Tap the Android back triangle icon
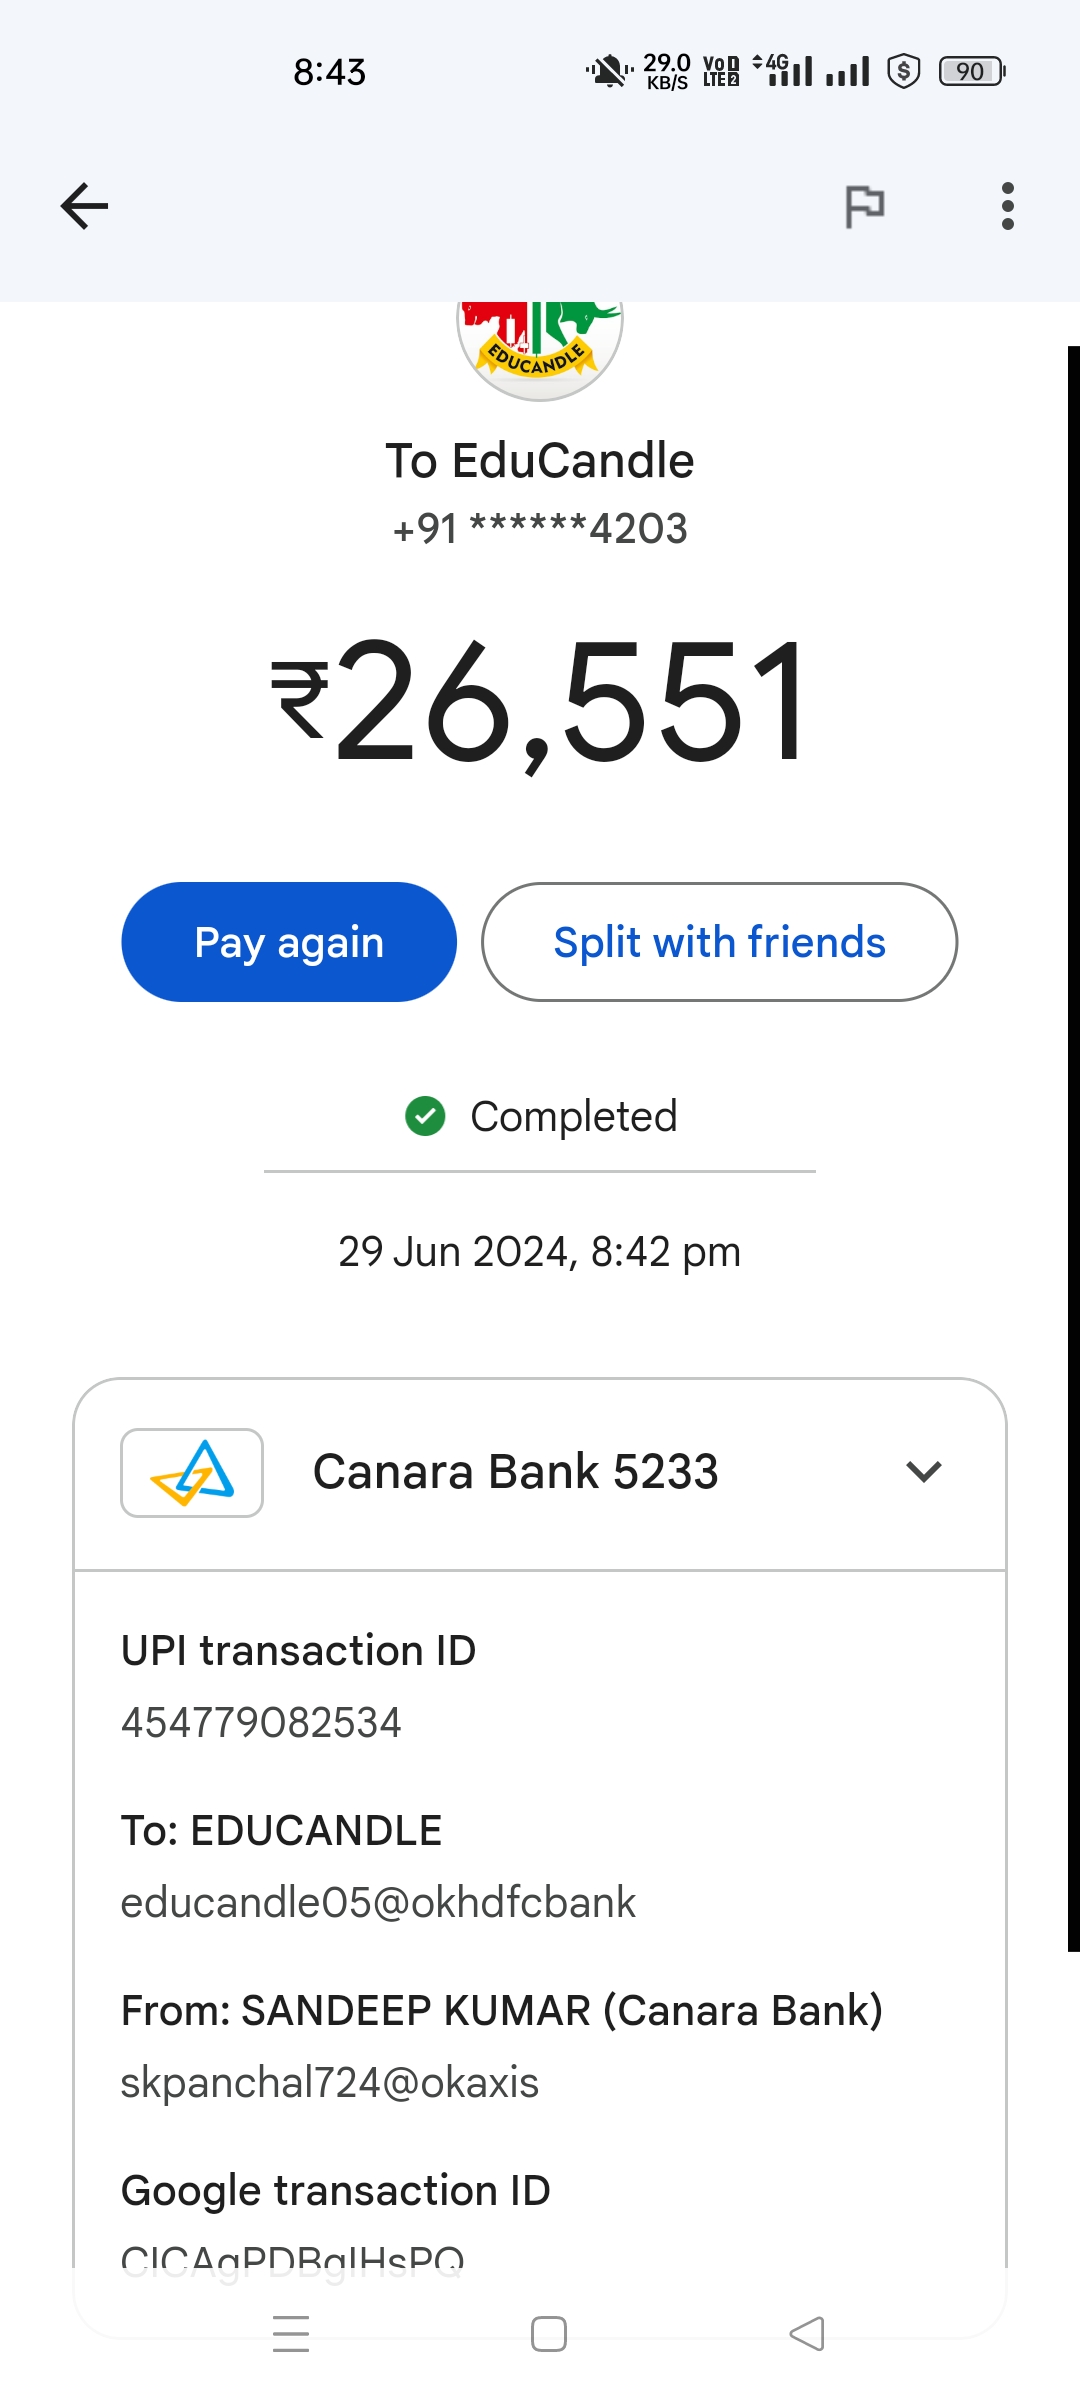 (x=807, y=2334)
